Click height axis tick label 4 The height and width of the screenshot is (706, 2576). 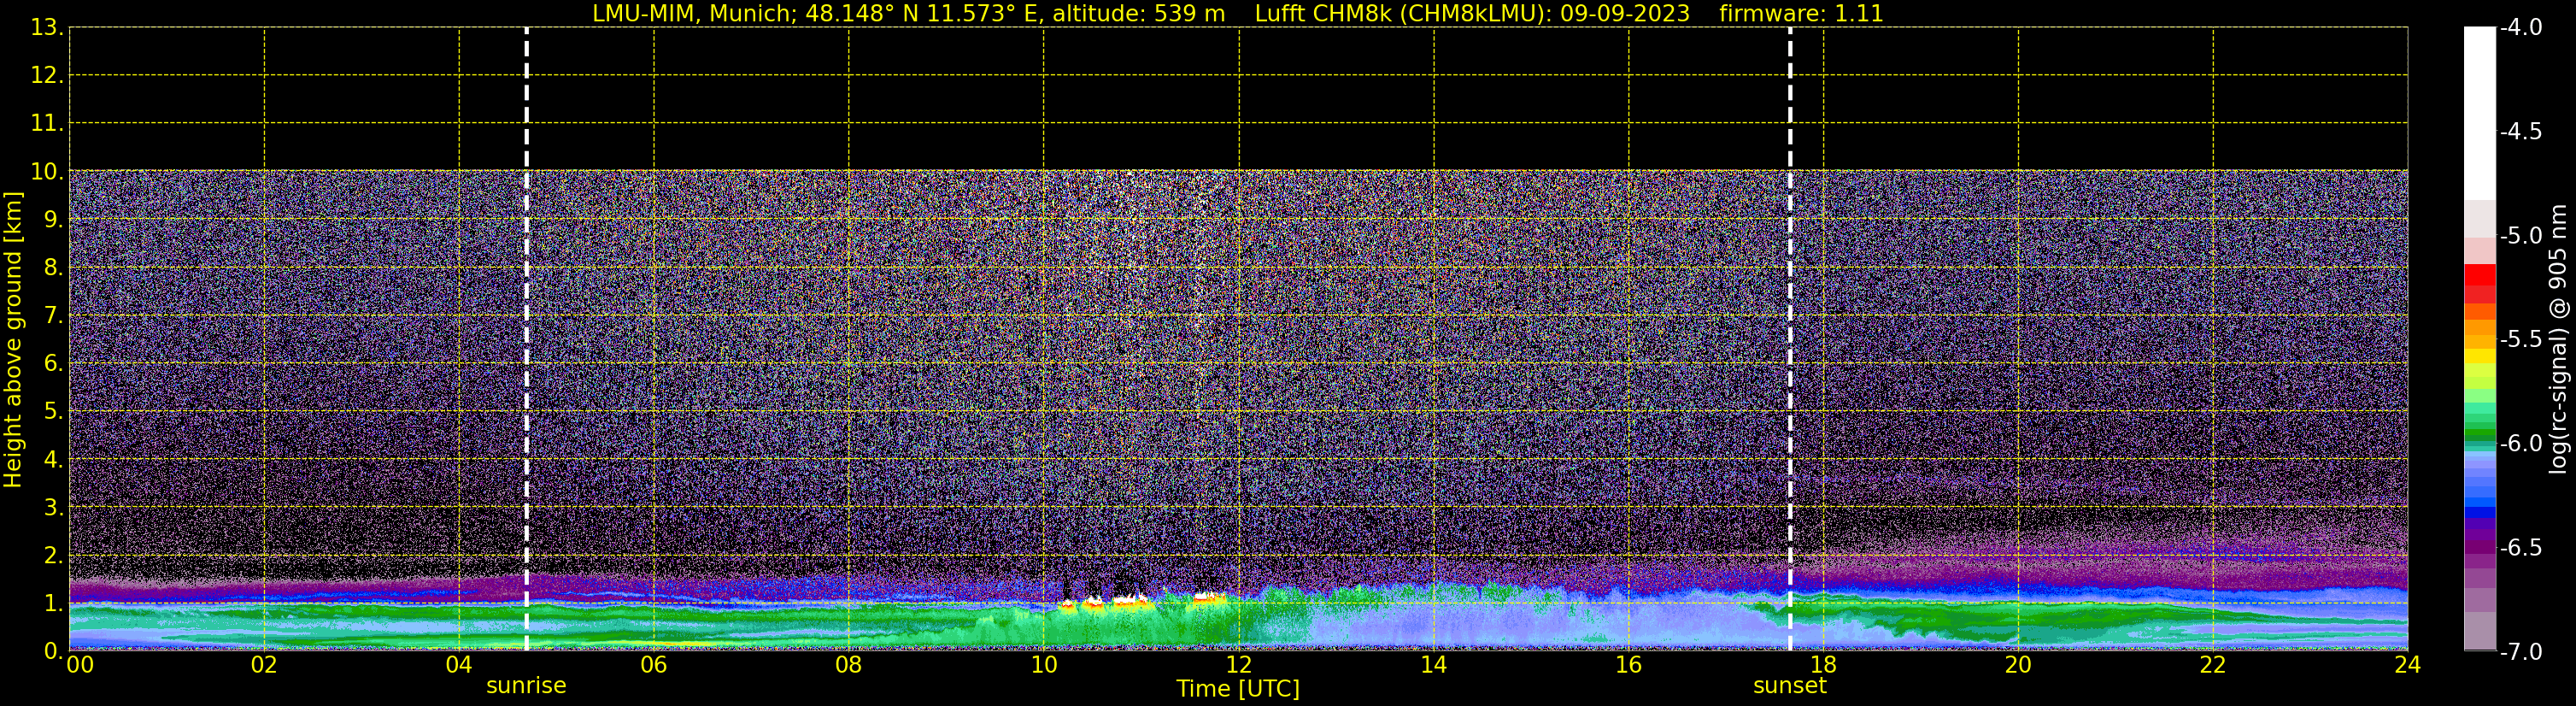point(52,460)
